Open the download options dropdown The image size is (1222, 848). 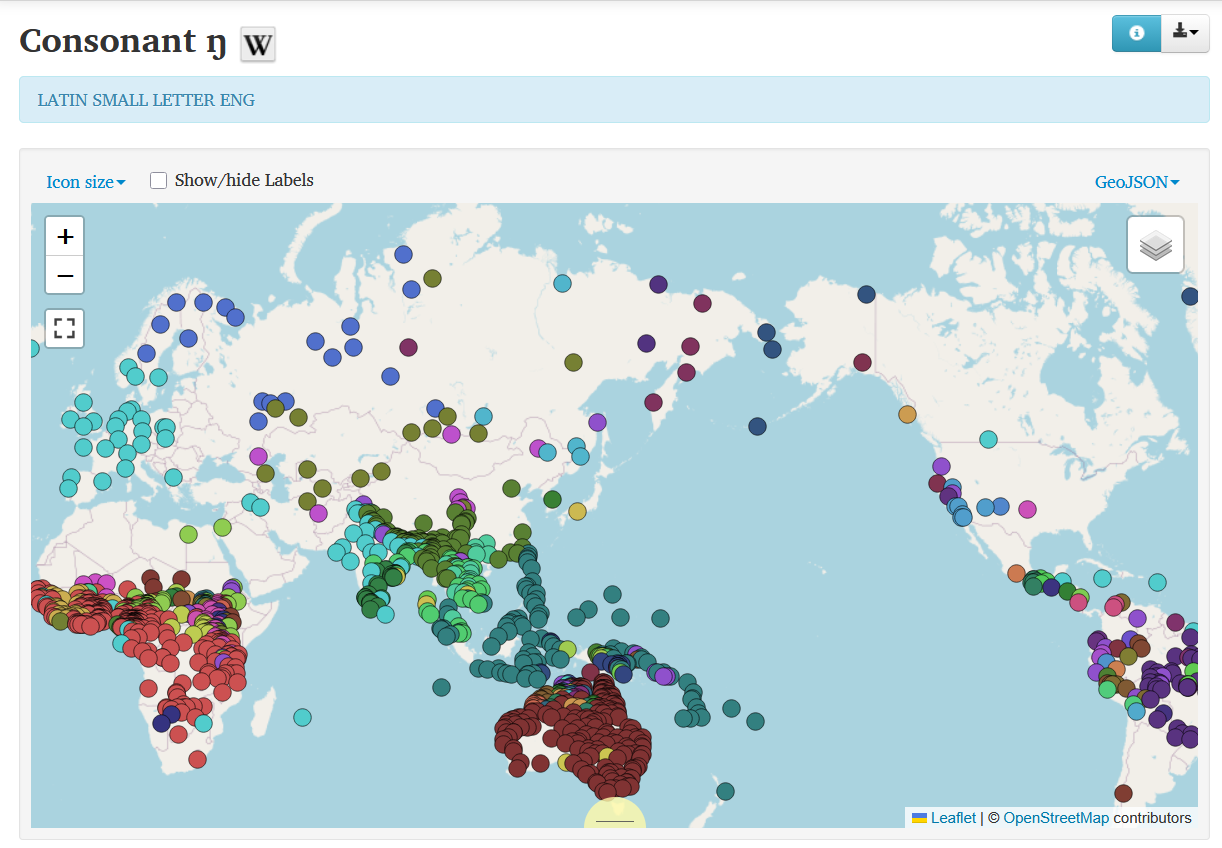[1185, 33]
